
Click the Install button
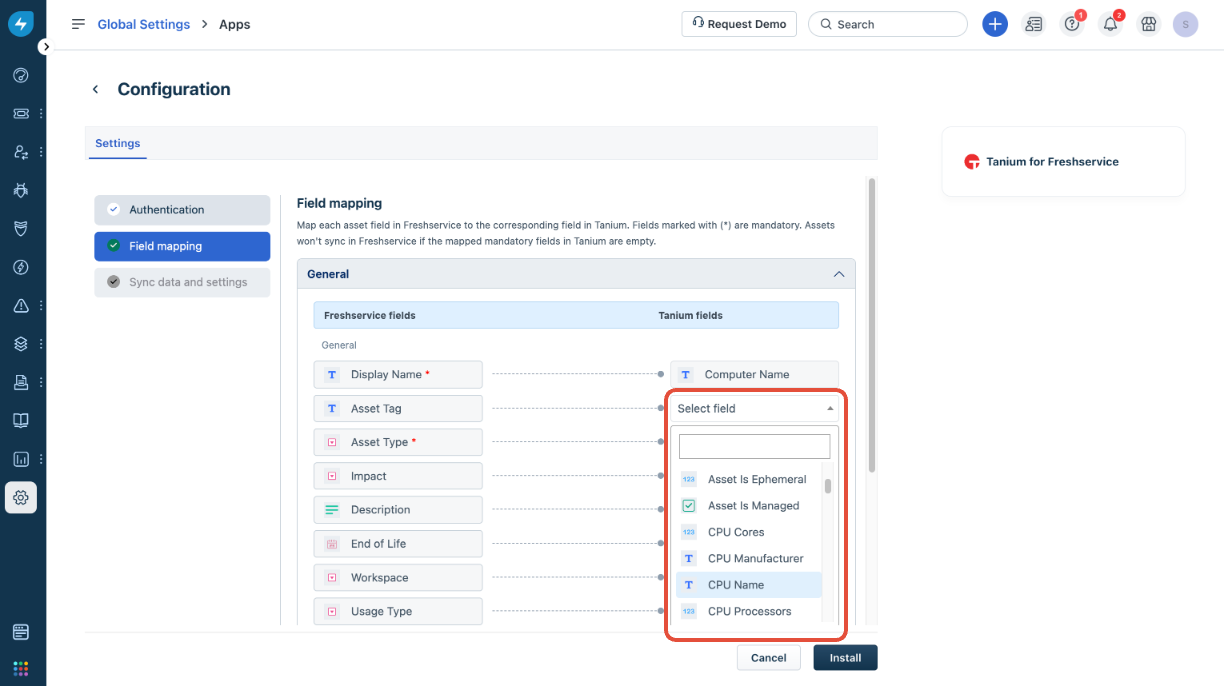(845, 658)
